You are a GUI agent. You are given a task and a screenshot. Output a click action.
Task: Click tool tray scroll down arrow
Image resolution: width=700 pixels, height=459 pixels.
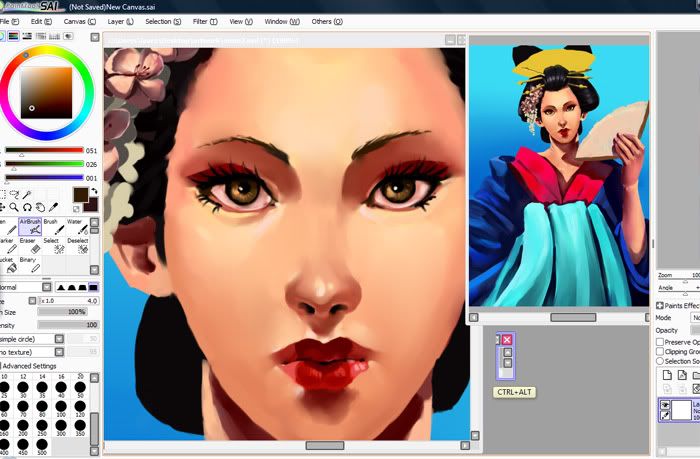95,270
